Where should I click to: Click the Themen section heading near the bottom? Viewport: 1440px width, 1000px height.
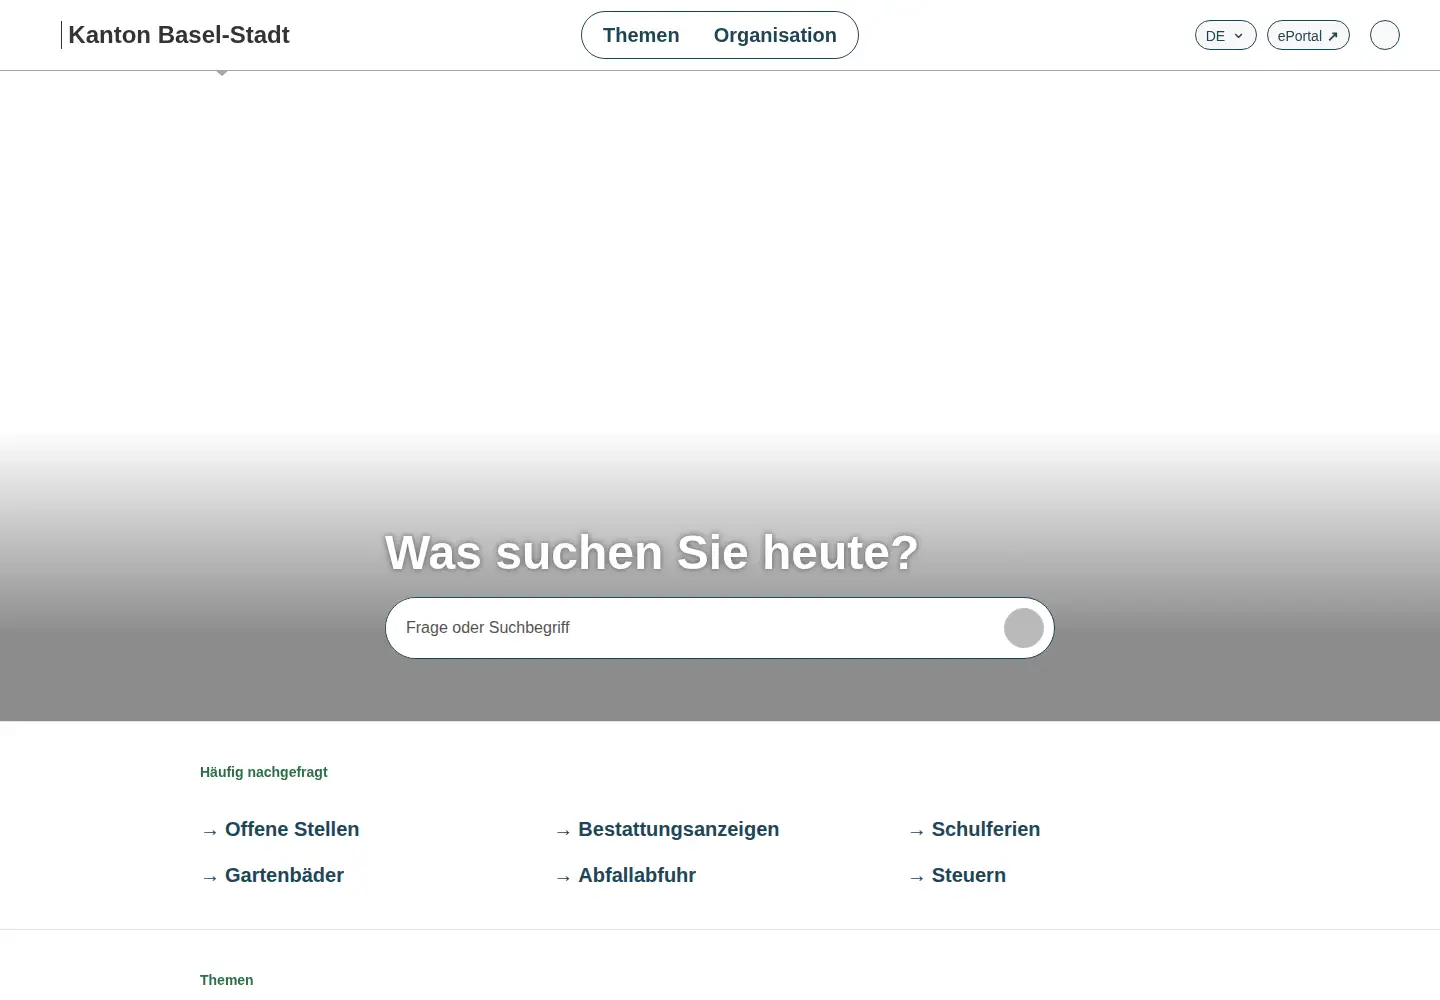coord(227,980)
